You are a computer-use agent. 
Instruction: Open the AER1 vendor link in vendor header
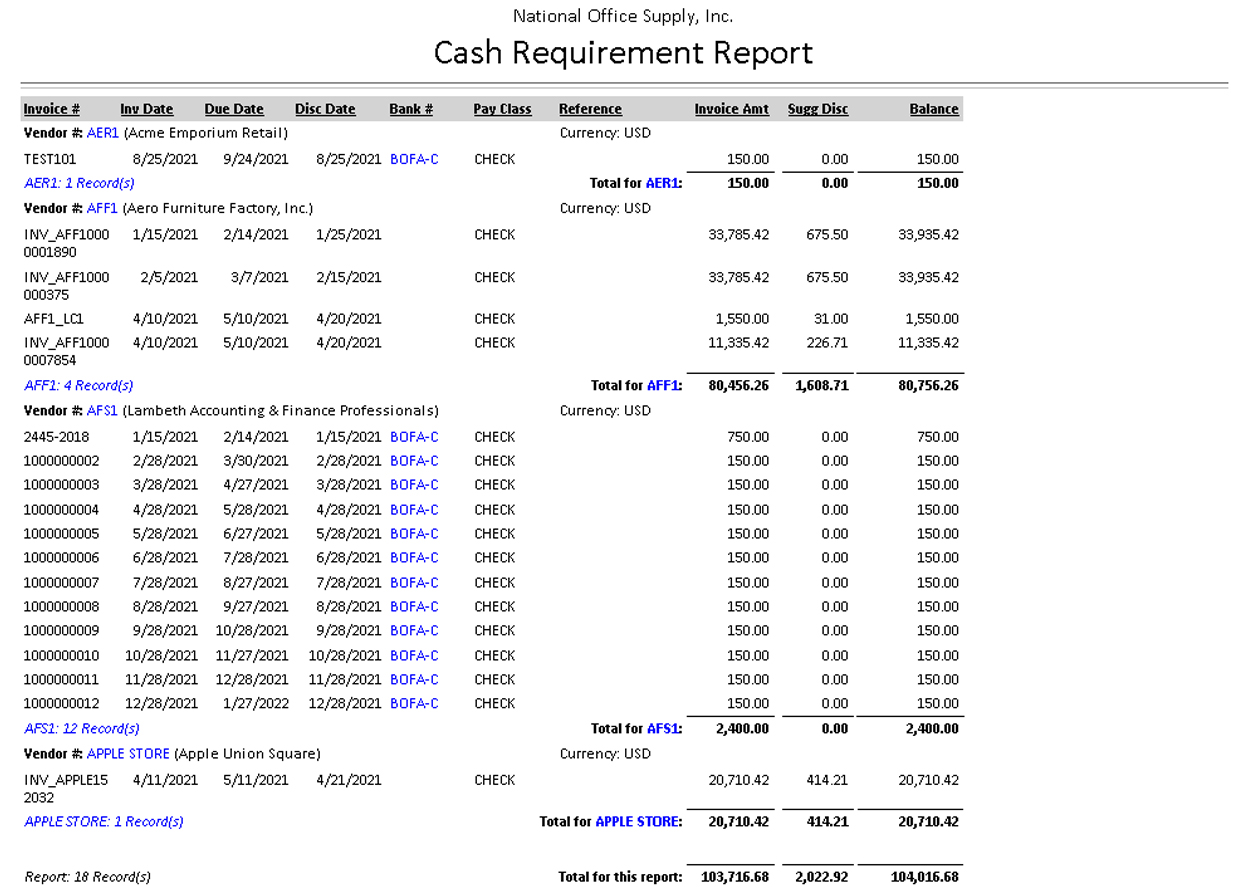coord(103,133)
